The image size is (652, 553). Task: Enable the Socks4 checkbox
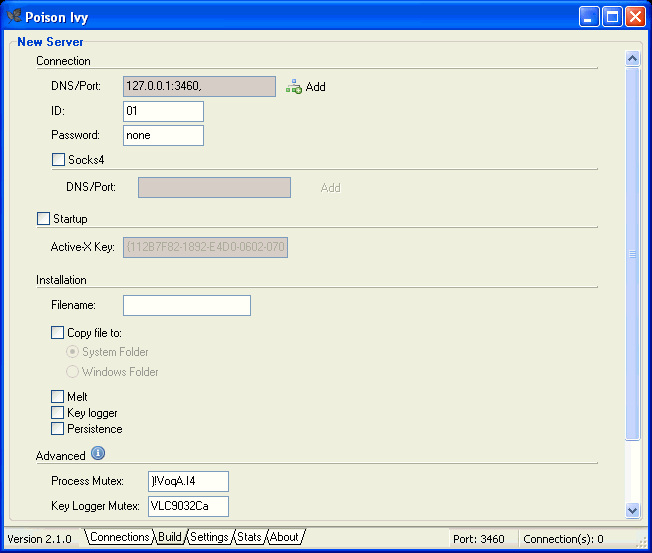click(x=58, y=159)
